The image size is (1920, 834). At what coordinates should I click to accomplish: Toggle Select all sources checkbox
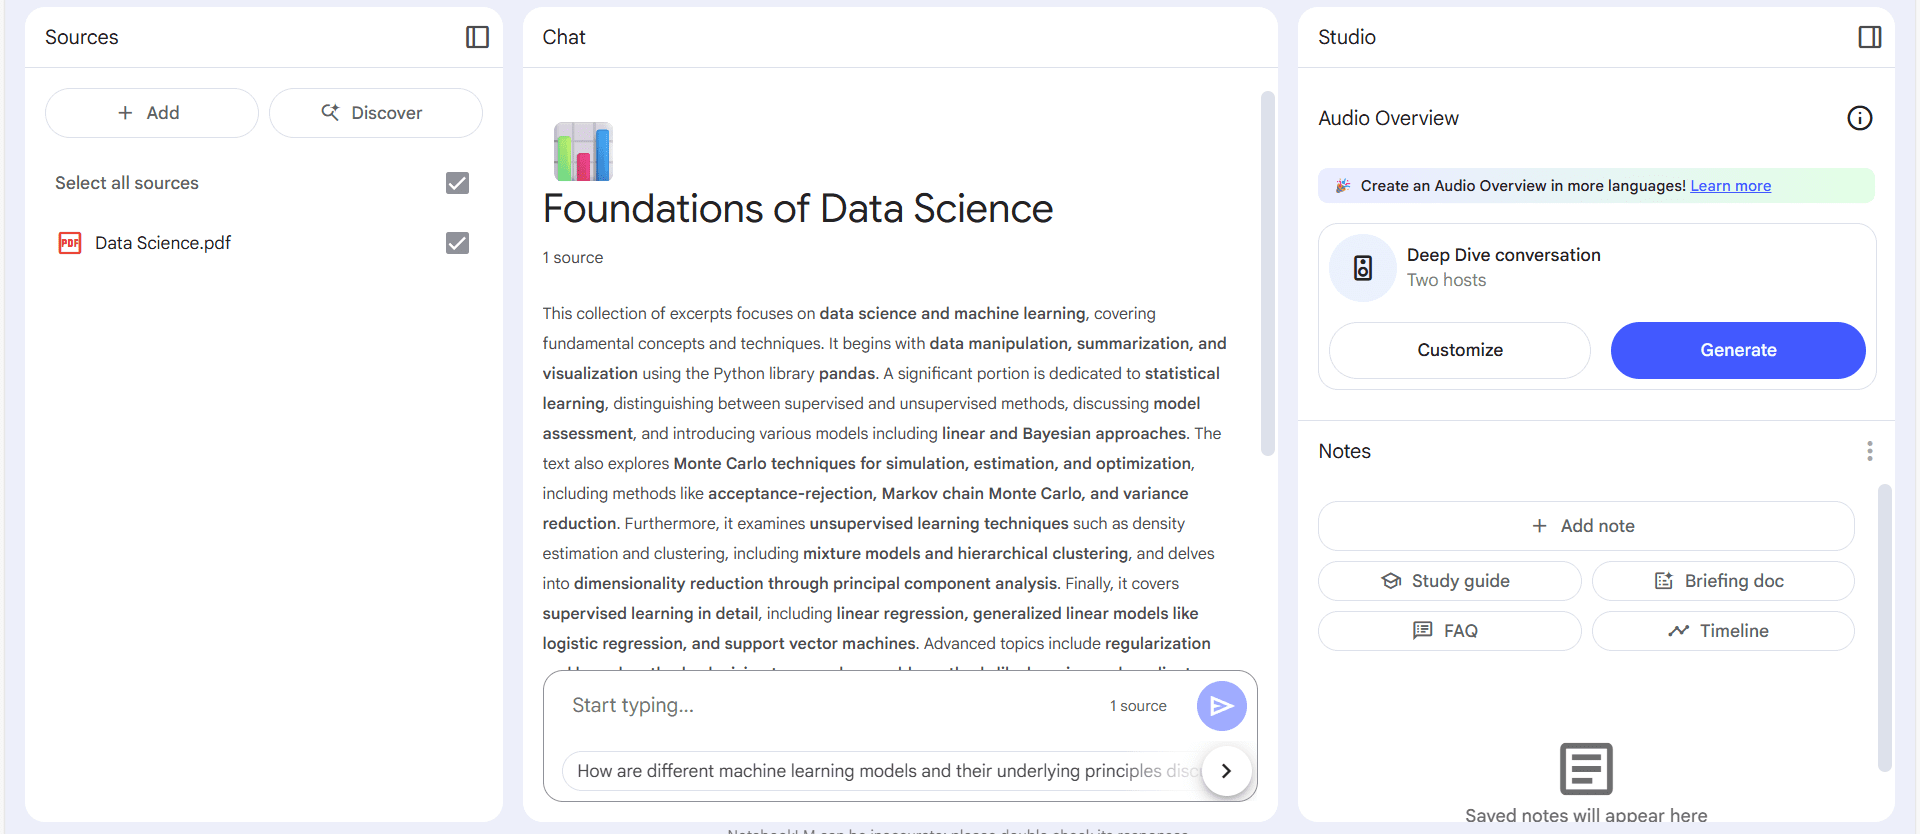[457, 183]
